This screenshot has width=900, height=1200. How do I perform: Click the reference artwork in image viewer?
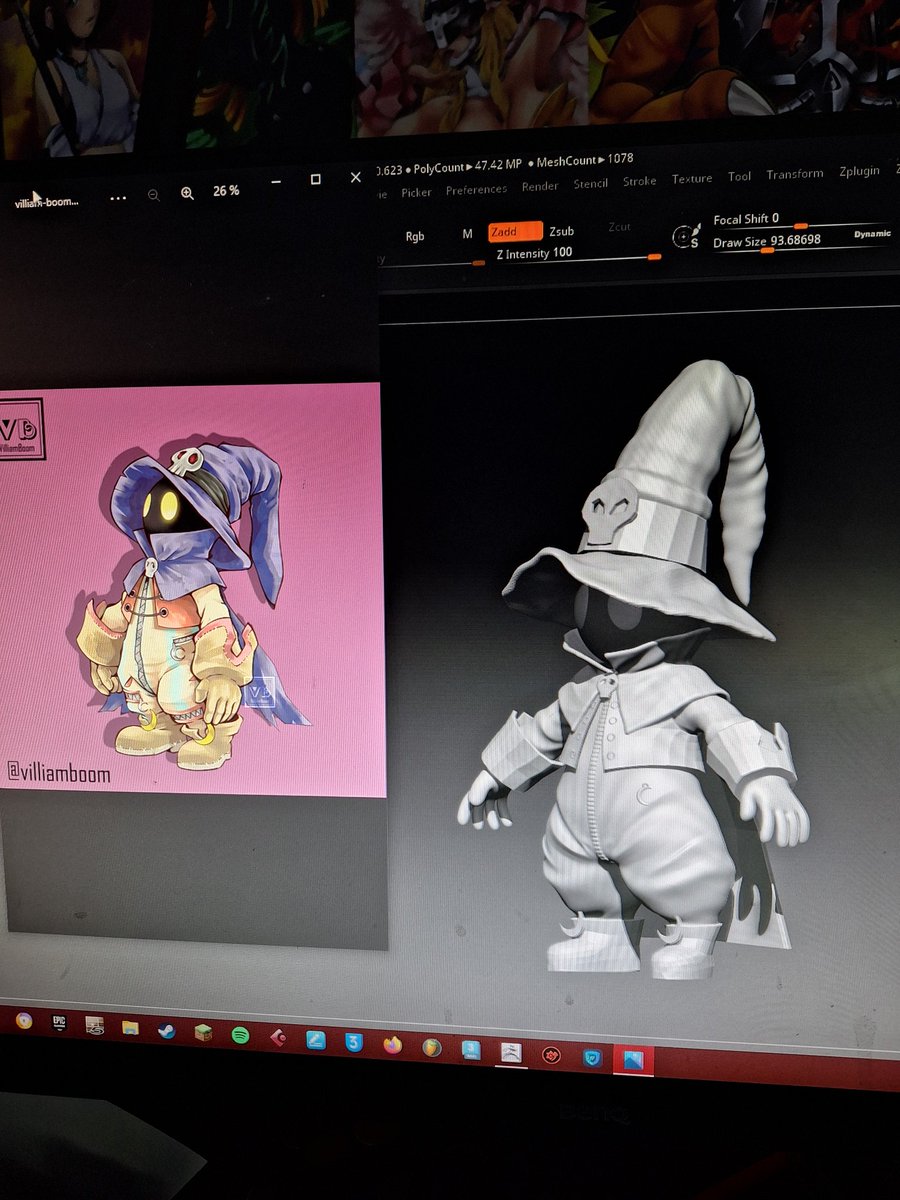(x=192, y=590)
